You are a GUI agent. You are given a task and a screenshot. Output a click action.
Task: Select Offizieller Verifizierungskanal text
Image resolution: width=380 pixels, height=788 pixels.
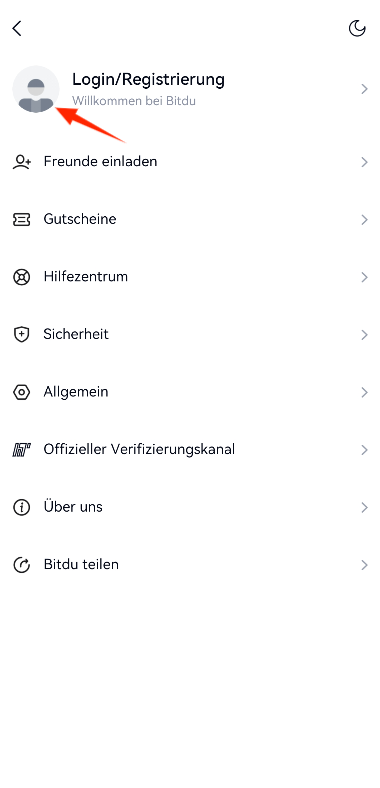pos(139,449)
